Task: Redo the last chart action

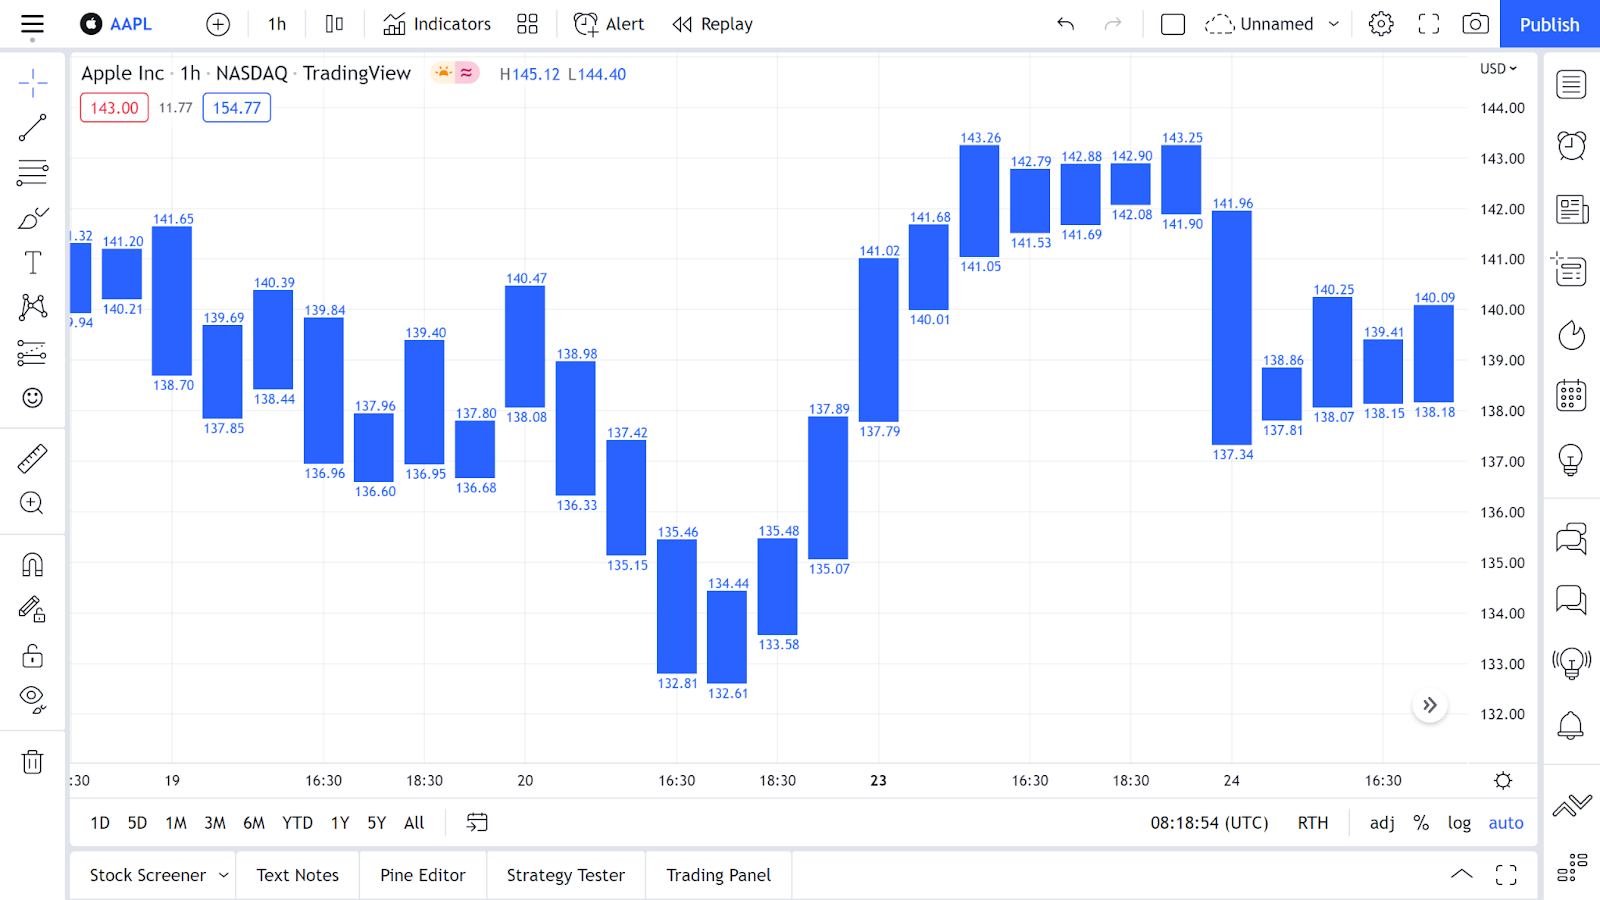Action: [1113, 24]
